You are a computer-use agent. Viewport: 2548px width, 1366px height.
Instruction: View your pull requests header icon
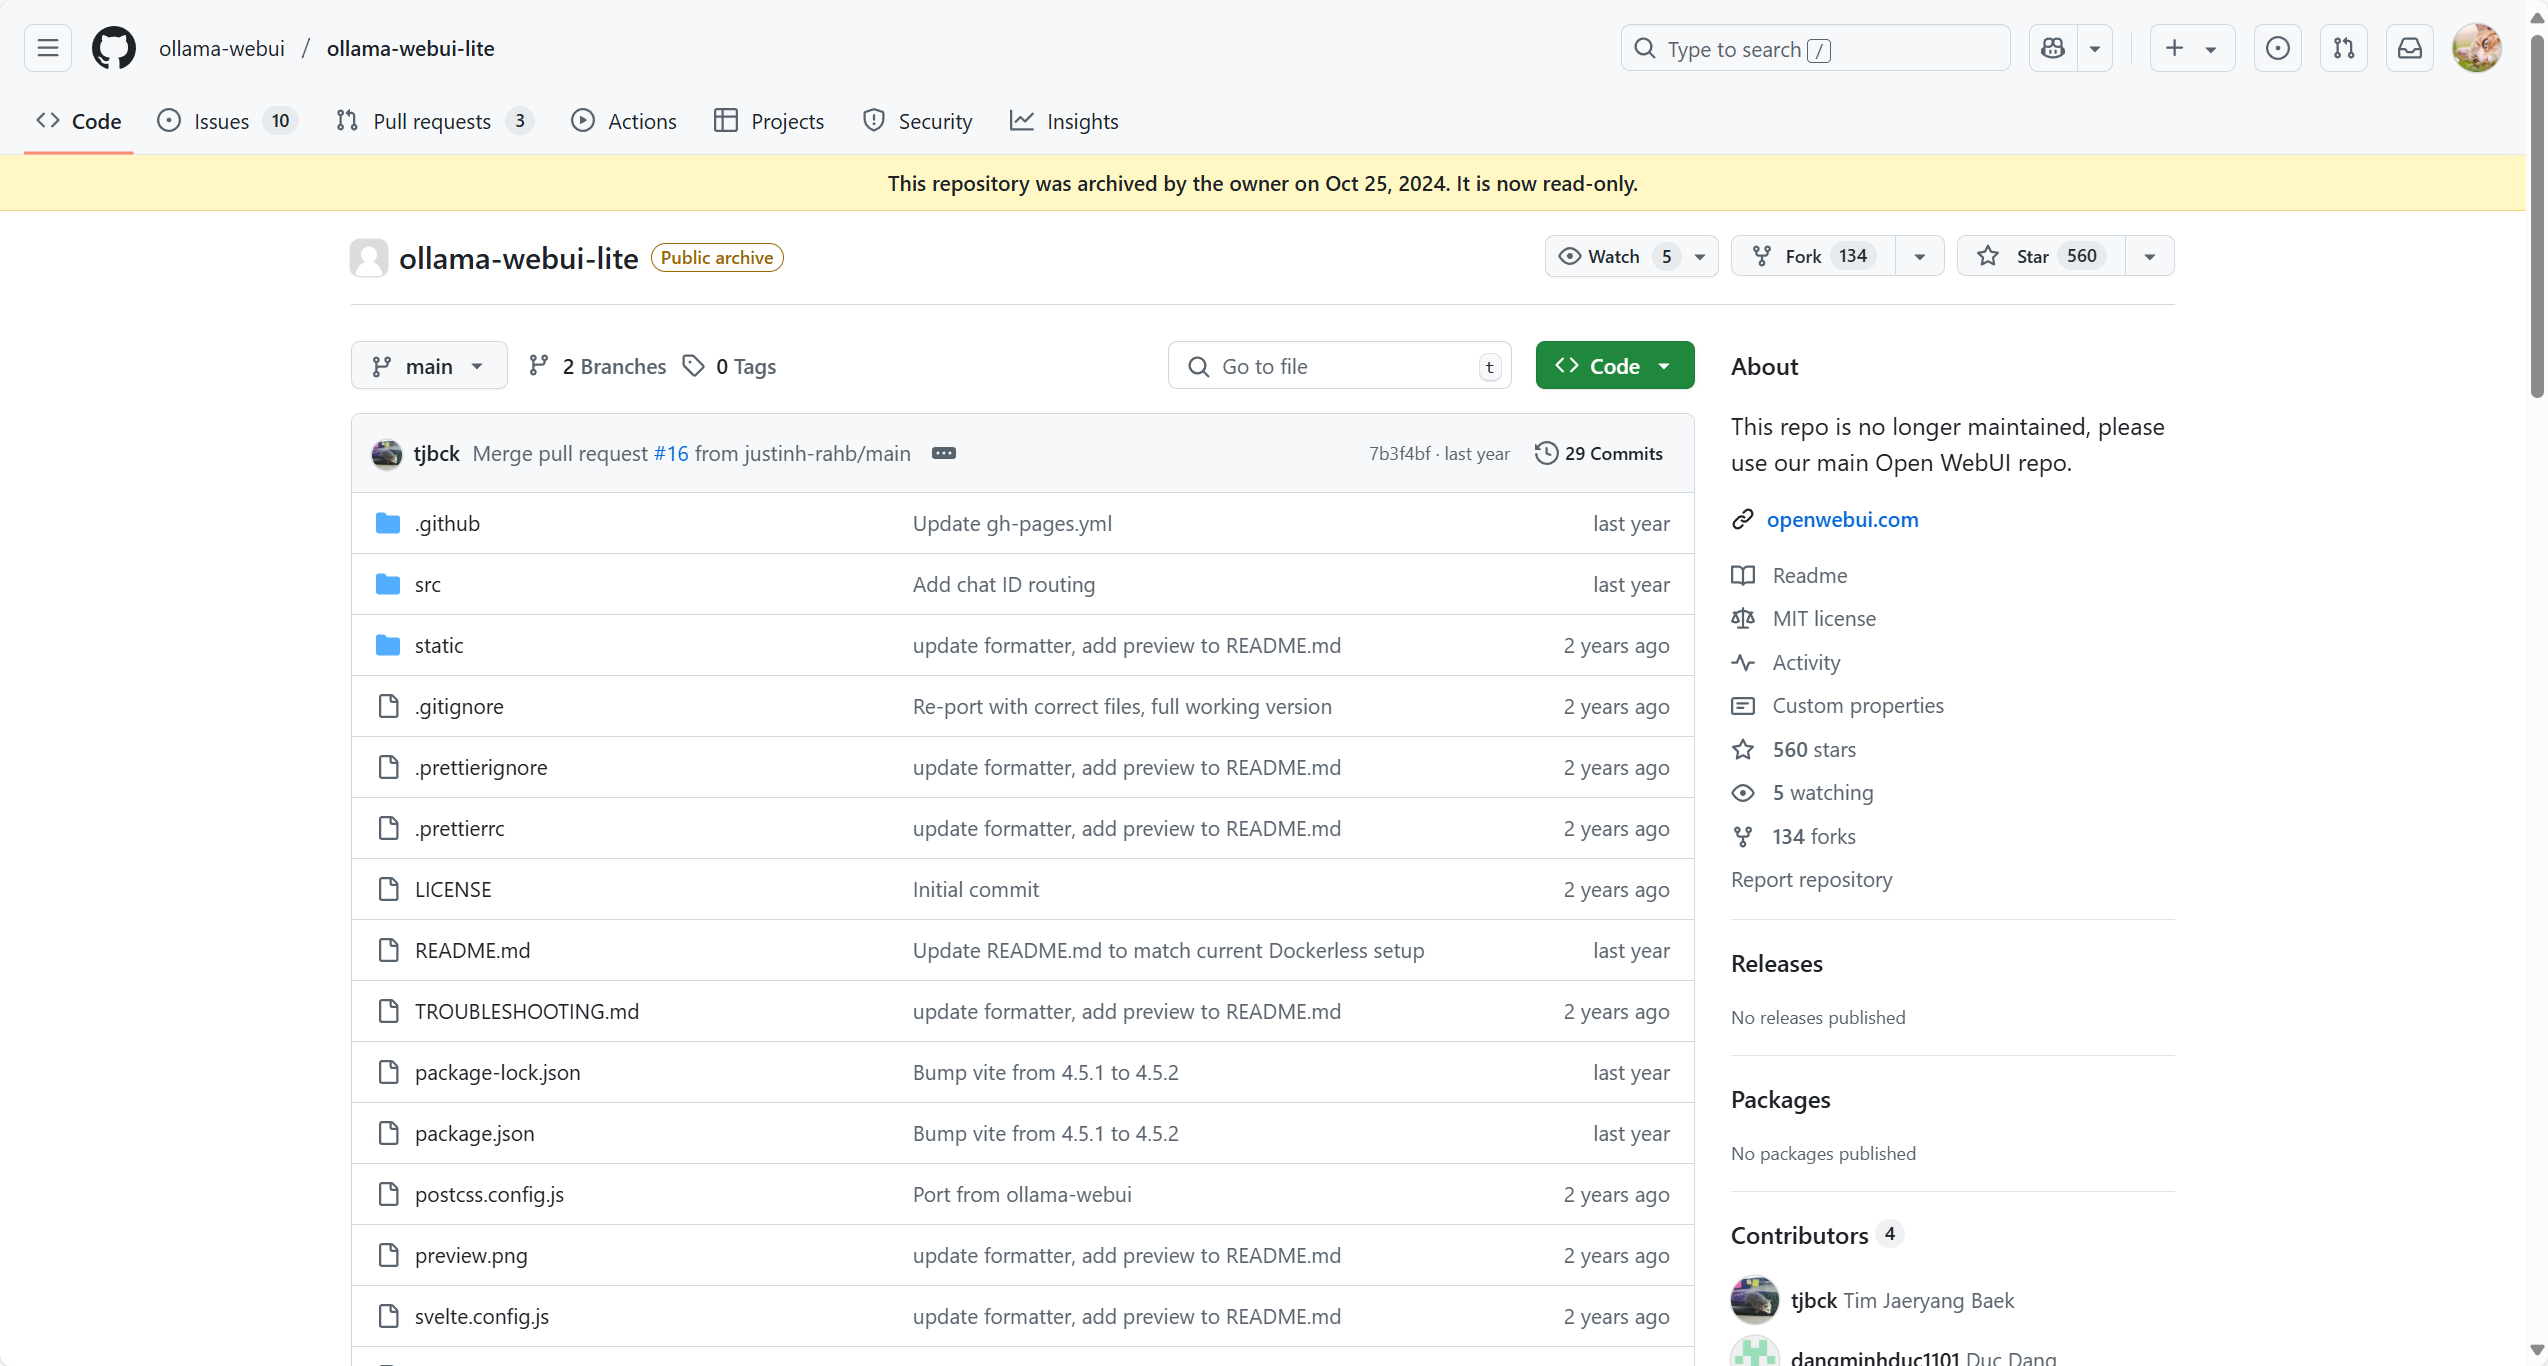click(x=2344, y=48)
